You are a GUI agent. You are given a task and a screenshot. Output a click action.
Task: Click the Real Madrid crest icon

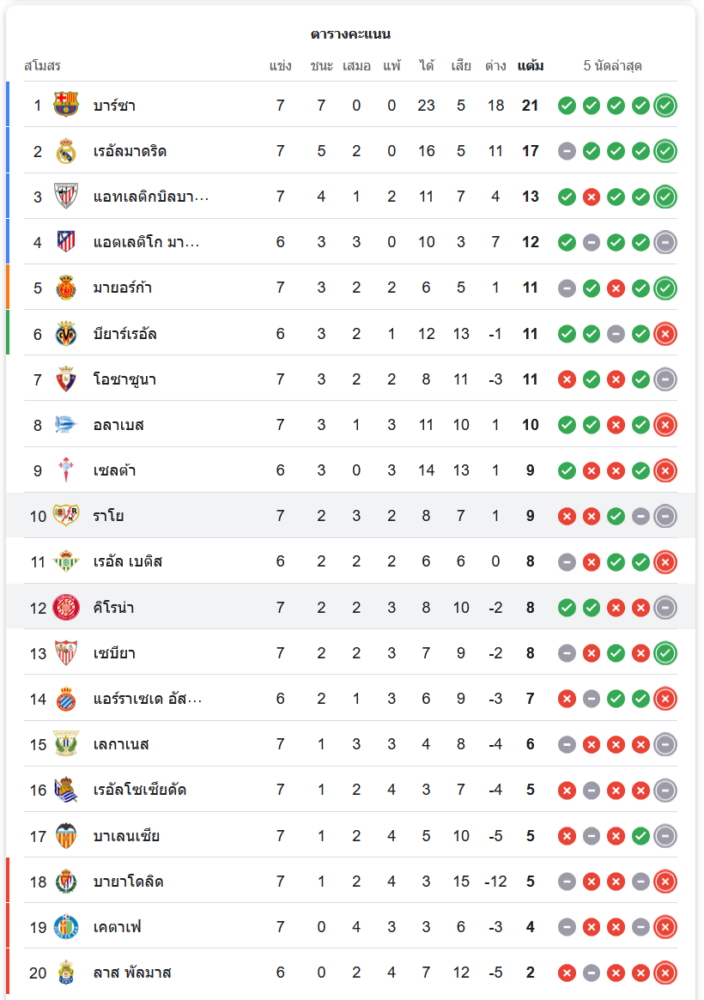click(x=66, y=151)
